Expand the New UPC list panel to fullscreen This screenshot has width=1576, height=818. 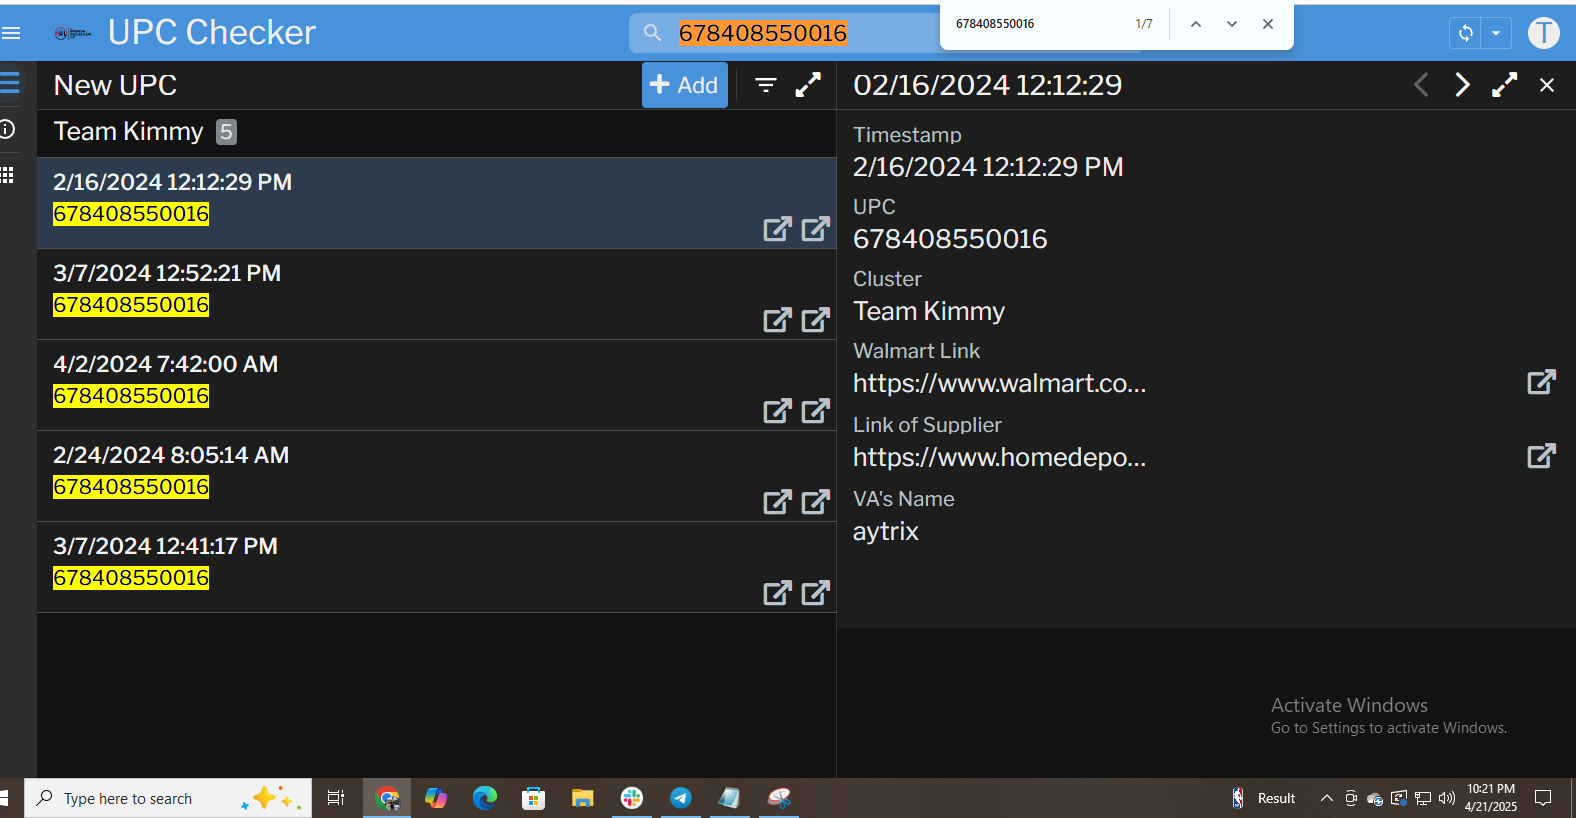click(x=808, y=85)
